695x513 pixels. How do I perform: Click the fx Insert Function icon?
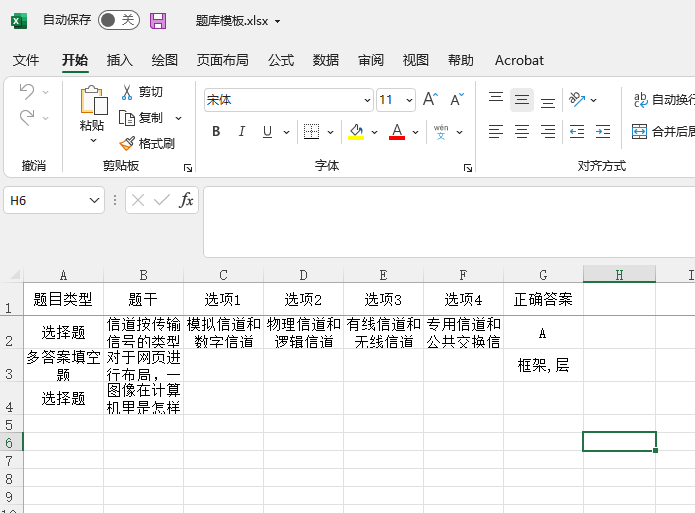click(186, 200)
